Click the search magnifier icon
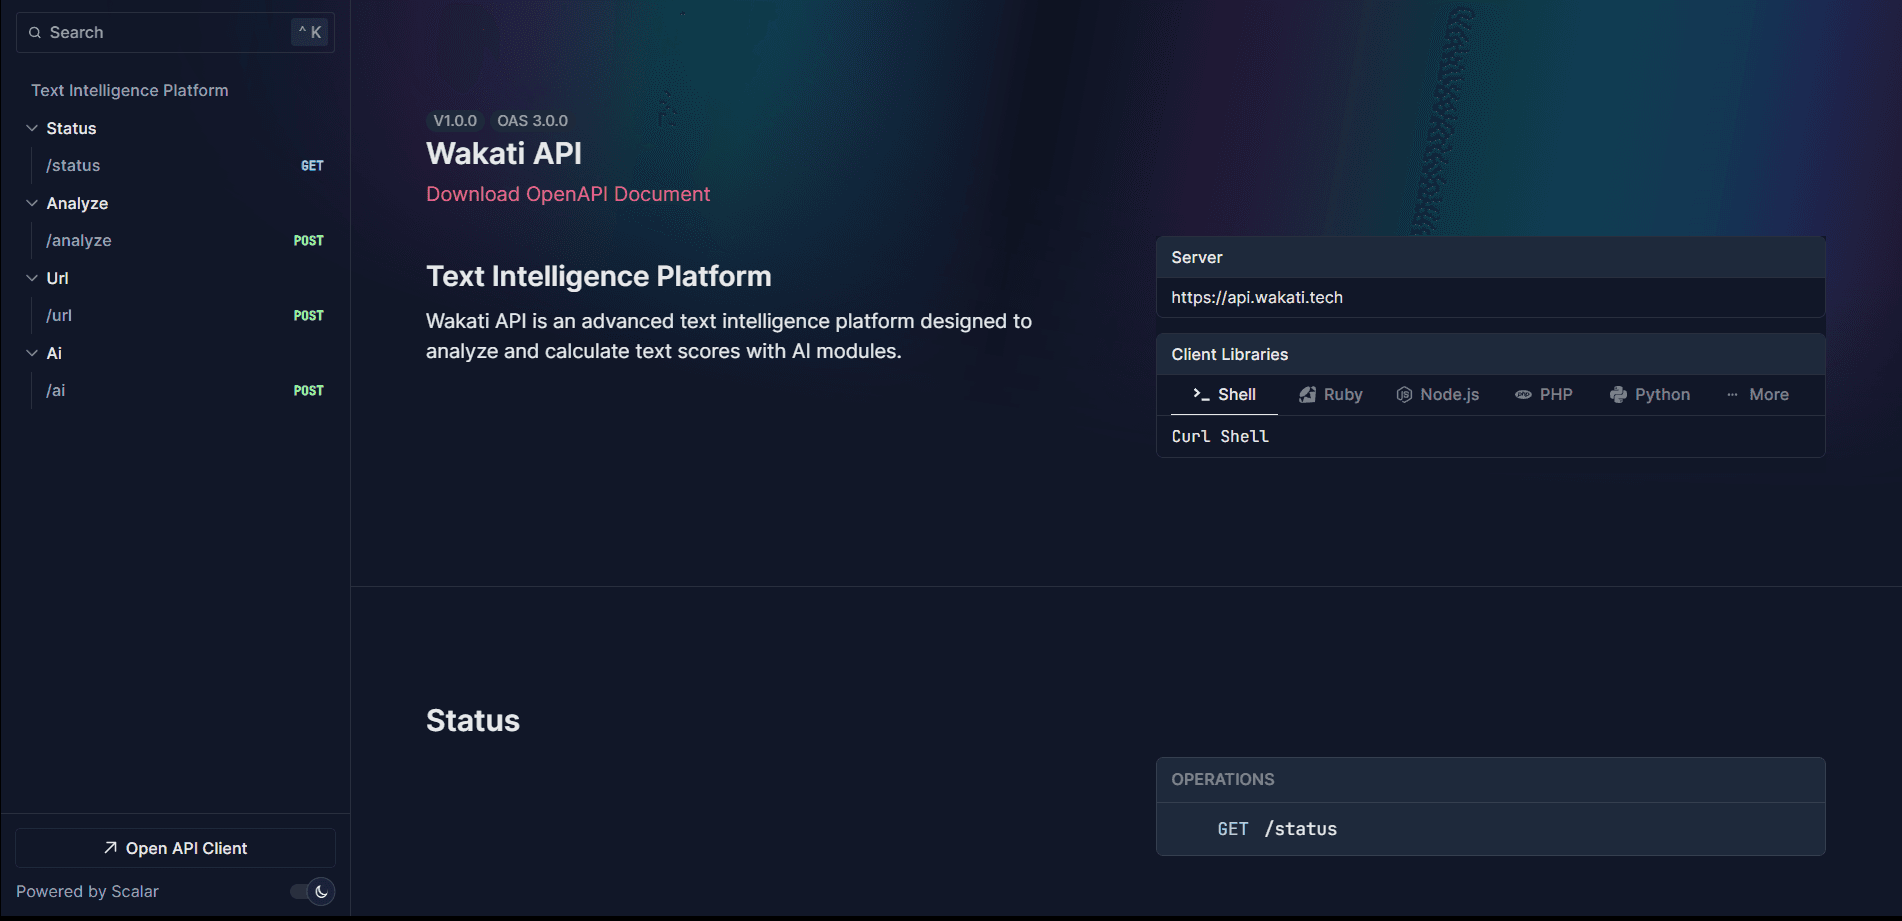 [35, 33]
